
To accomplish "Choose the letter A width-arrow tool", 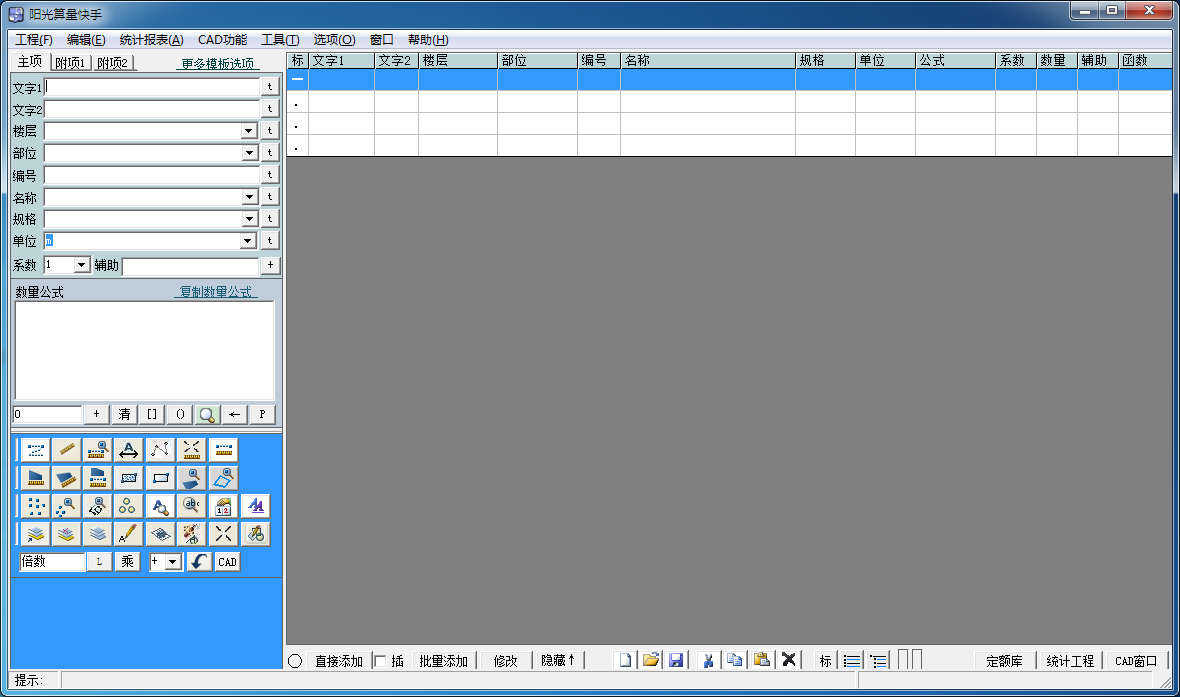I will [129, 450].
